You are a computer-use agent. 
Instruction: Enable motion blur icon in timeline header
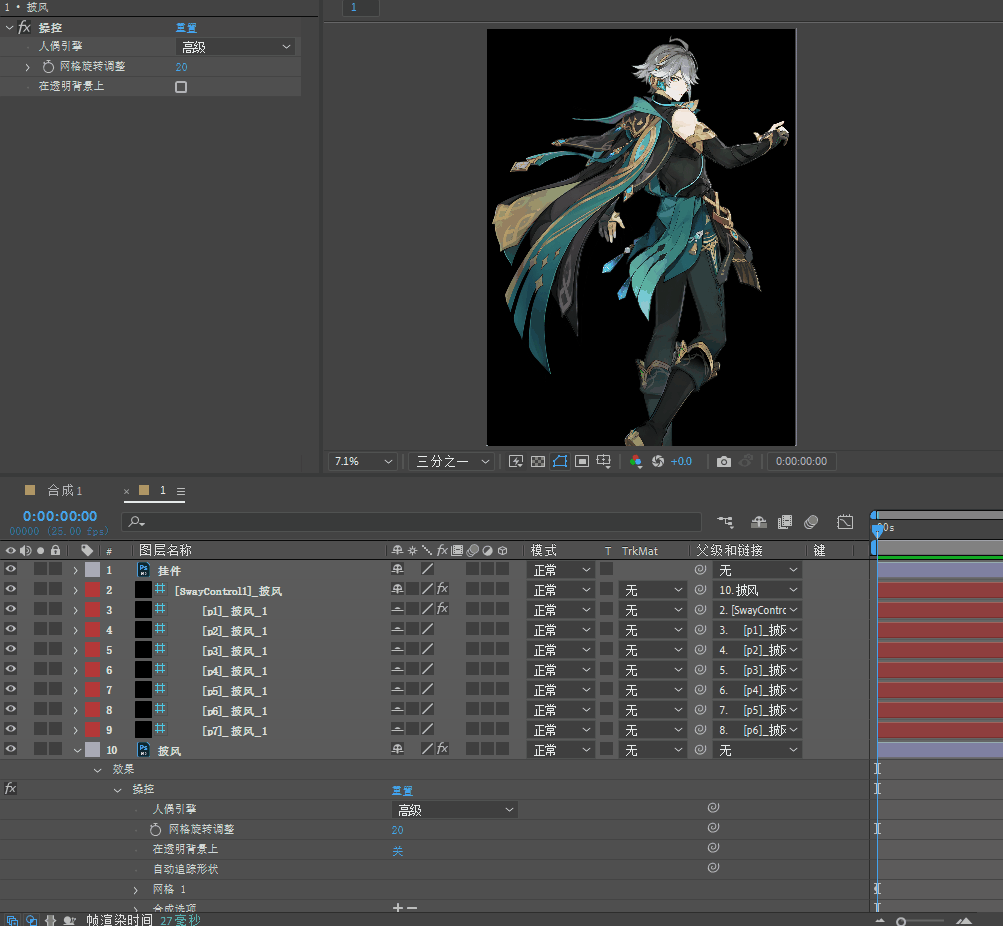(811, 522)
